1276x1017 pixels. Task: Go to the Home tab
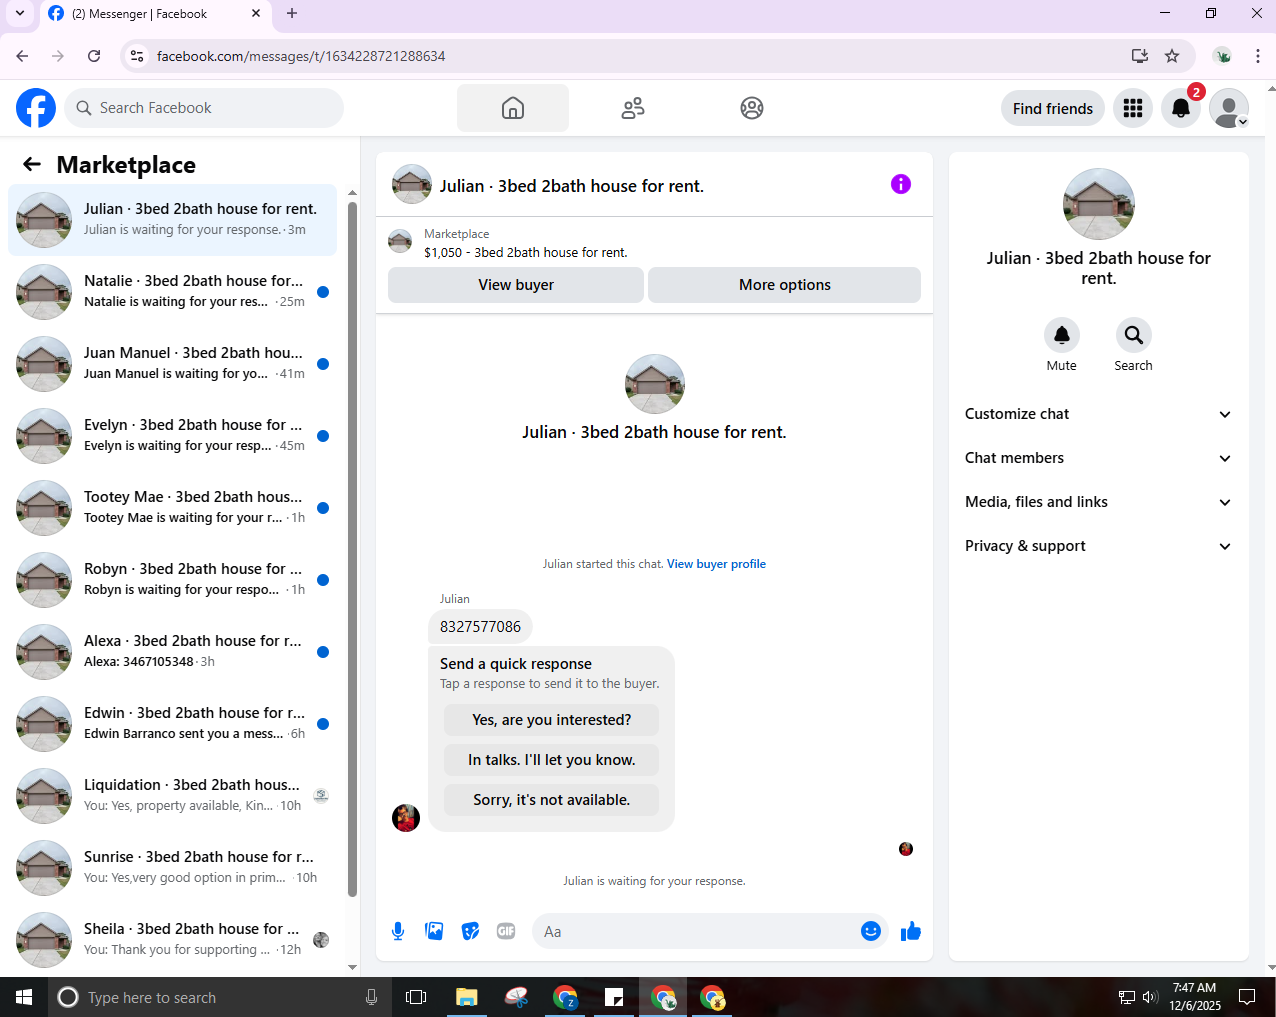(513, 108)
